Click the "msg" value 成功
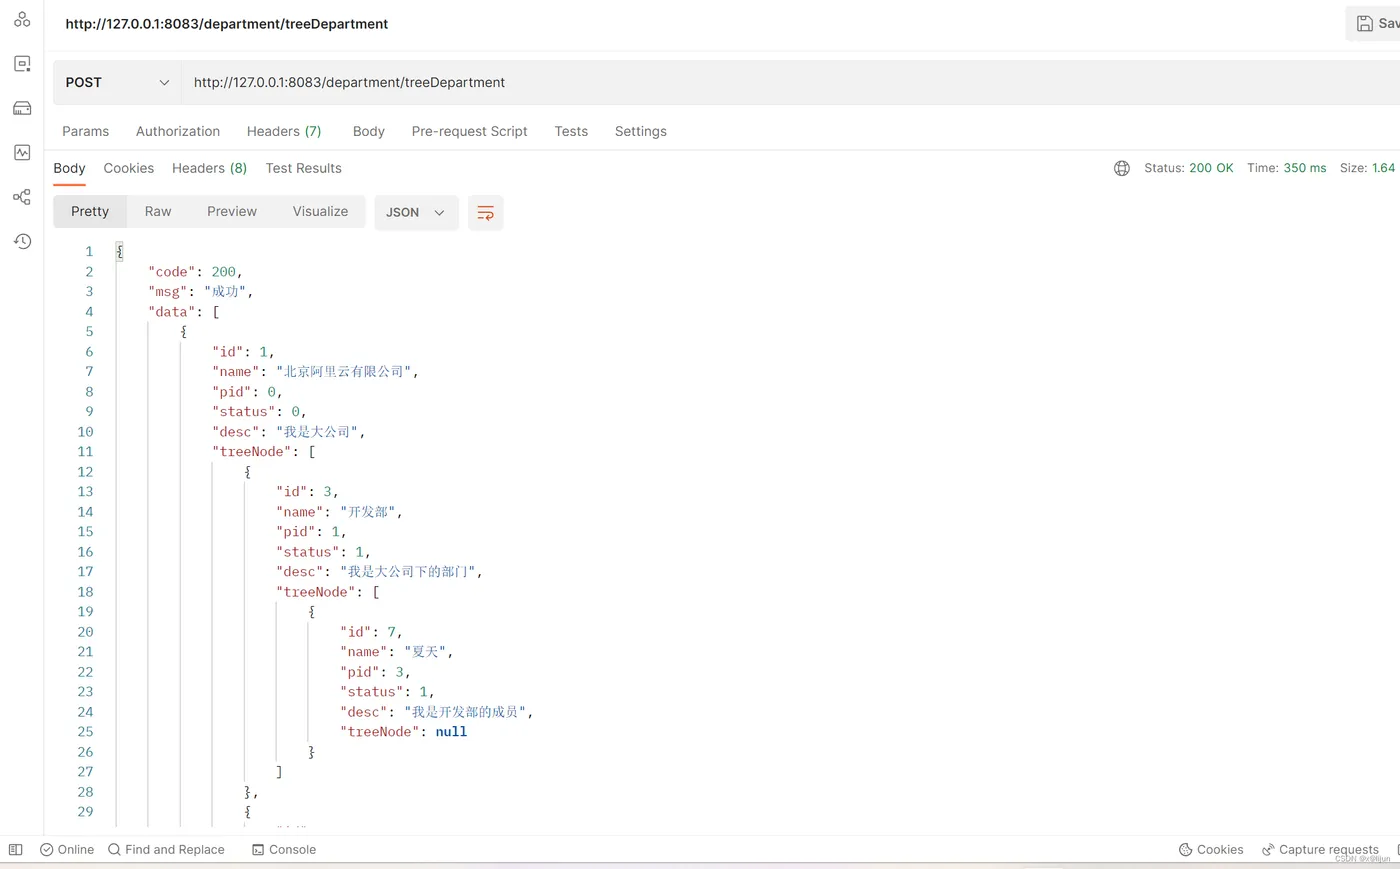 [225, 292]
